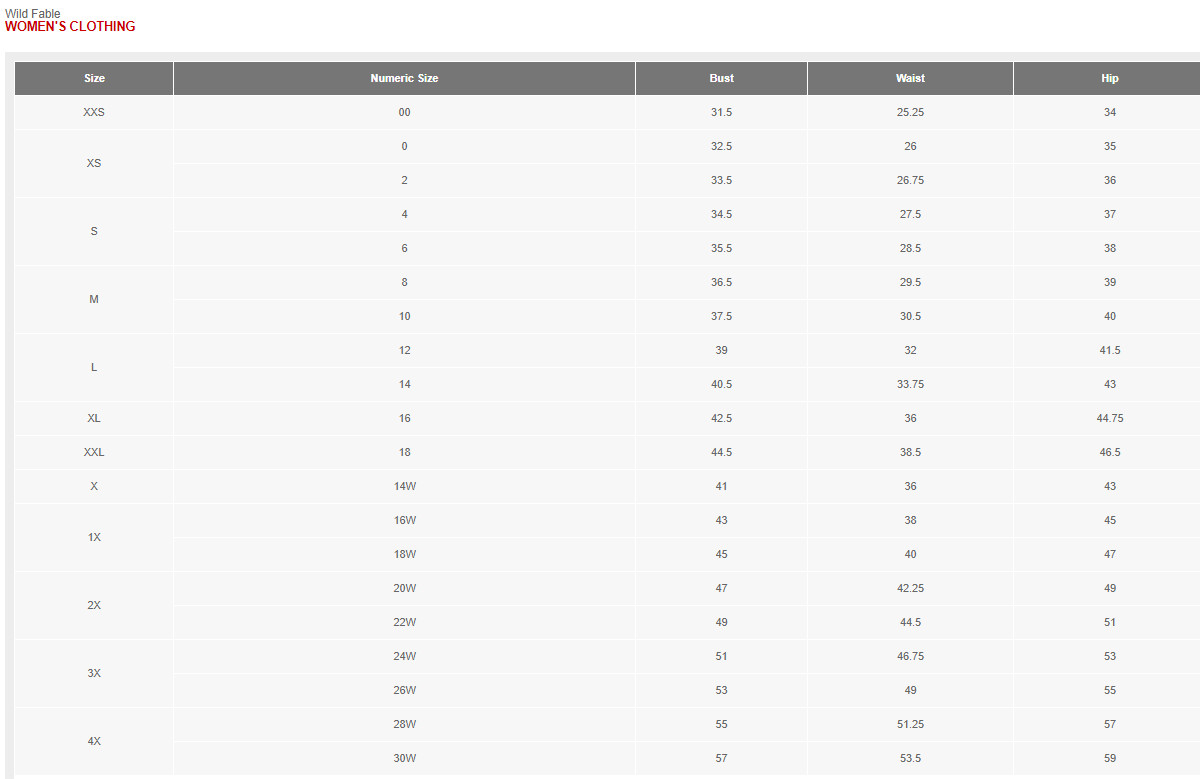Select the XS size cell
Image resolution: width=1200 pixels, height=779 pixels.
[x=94, y=163]
